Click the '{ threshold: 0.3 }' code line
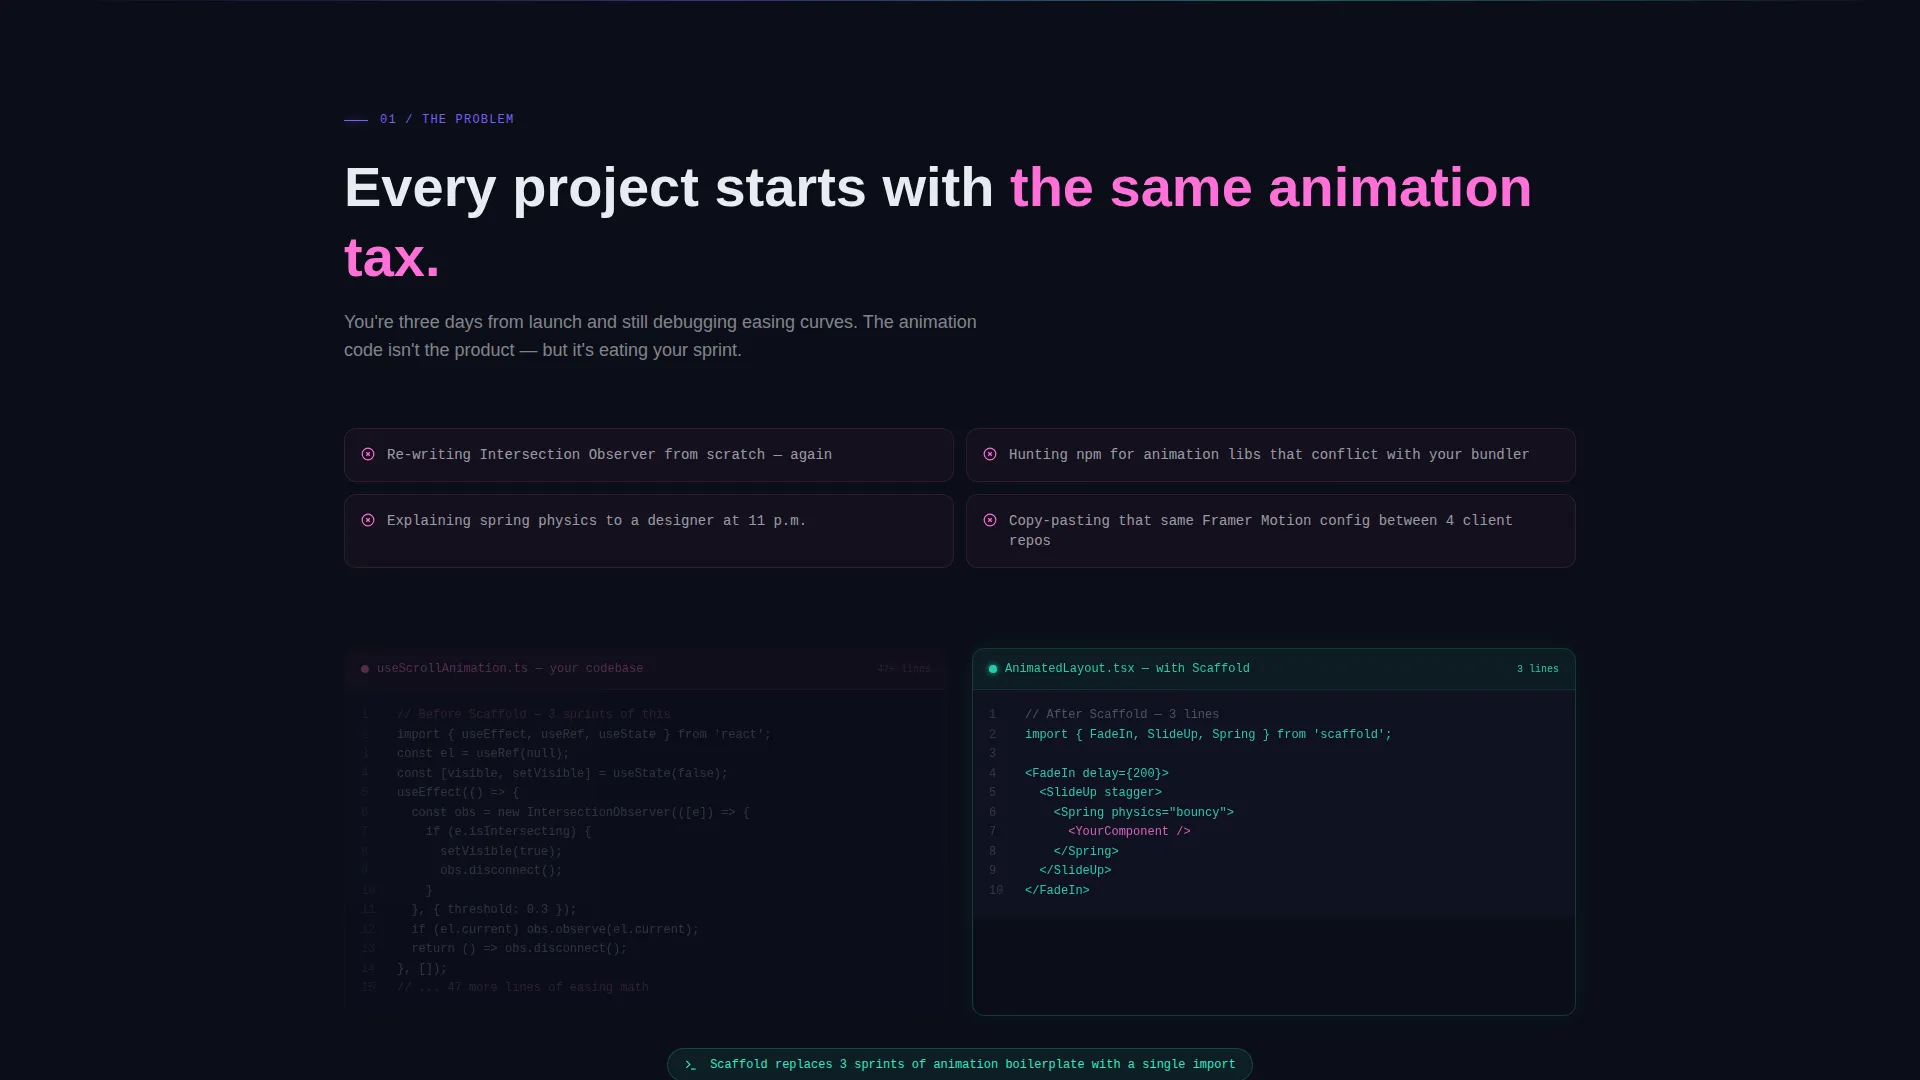The image size is (1920, 1080). click(x=494, y=909)
